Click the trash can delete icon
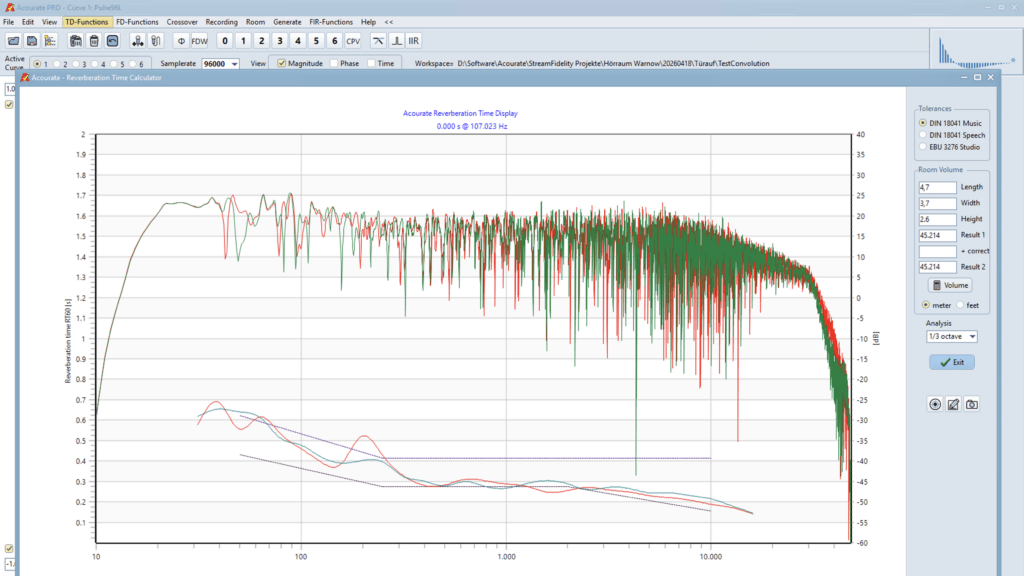1024x576 pixels. click(93, 41)
